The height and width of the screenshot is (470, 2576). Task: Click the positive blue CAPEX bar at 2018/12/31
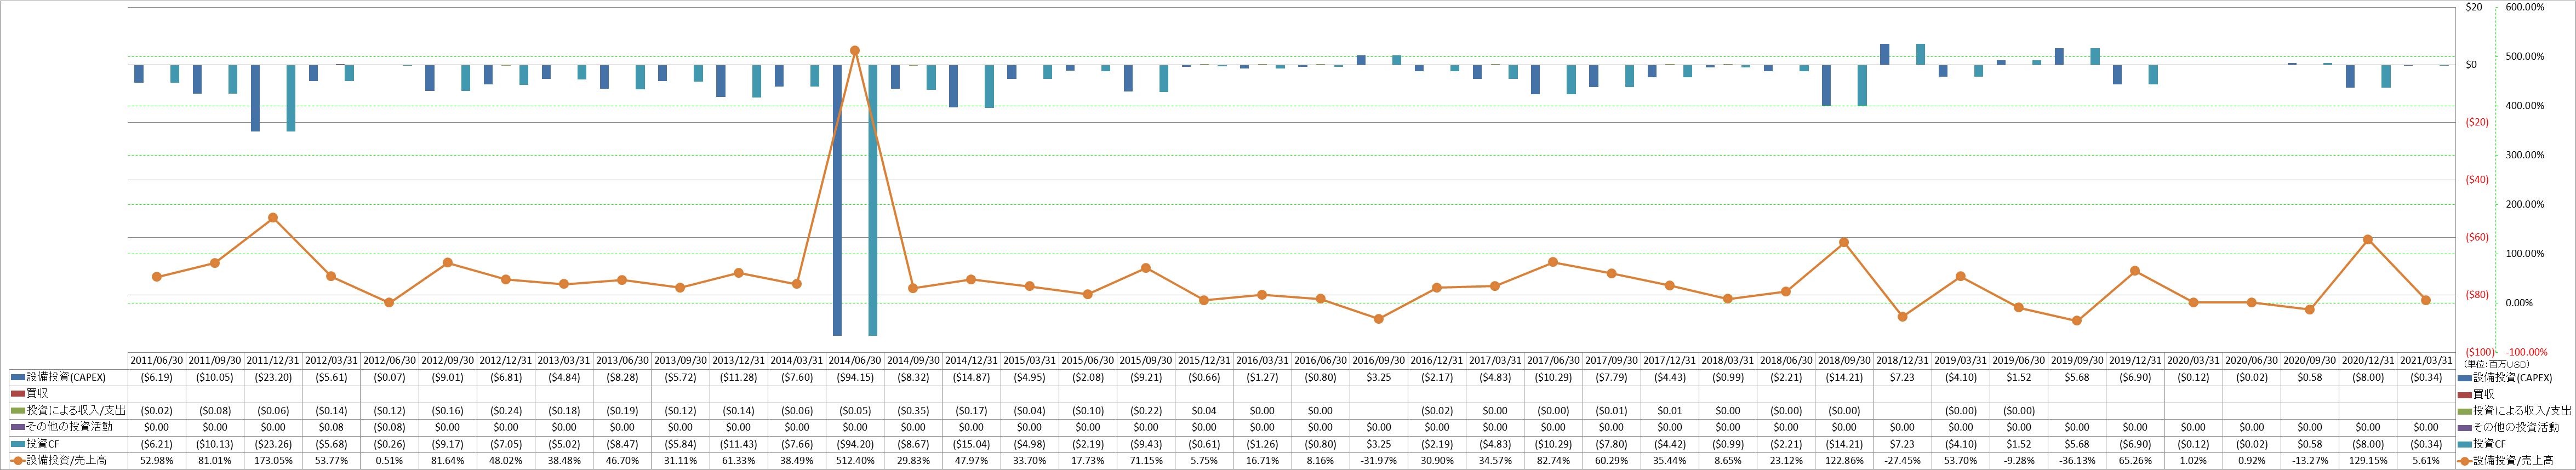pos(1885,55)
